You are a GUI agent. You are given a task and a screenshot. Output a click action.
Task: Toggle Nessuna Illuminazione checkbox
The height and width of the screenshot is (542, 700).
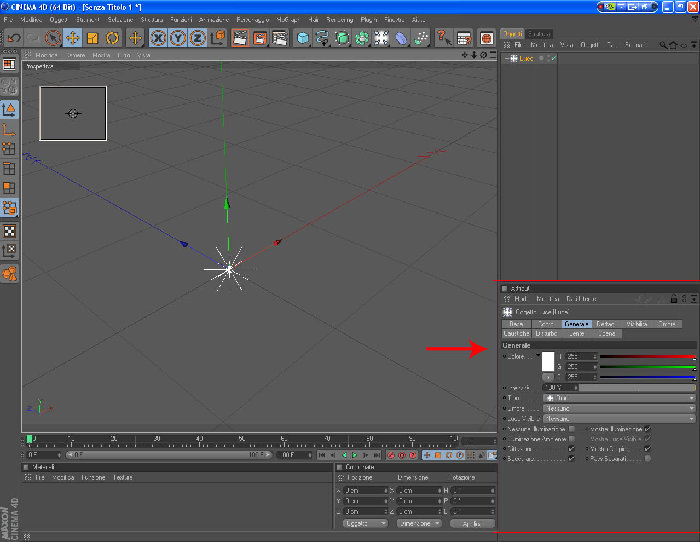coord(571,429)
